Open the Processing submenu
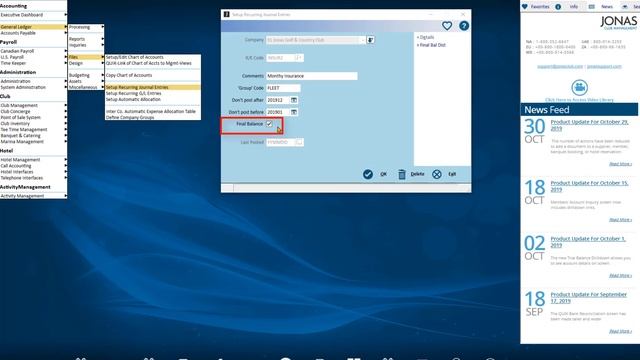 click(x=86, y=27)
